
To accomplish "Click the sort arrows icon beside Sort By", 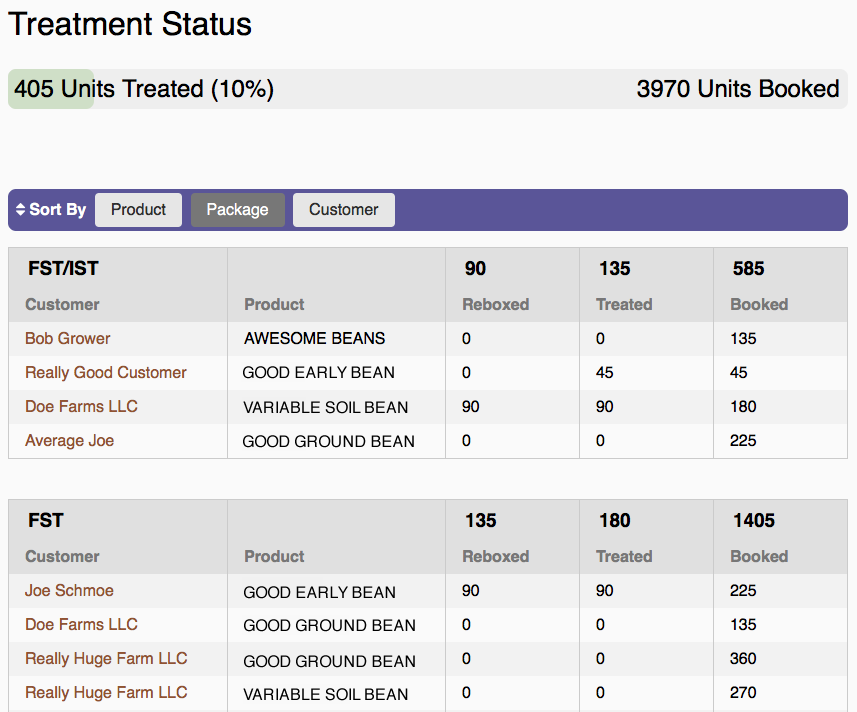I will tap(21, 210).
